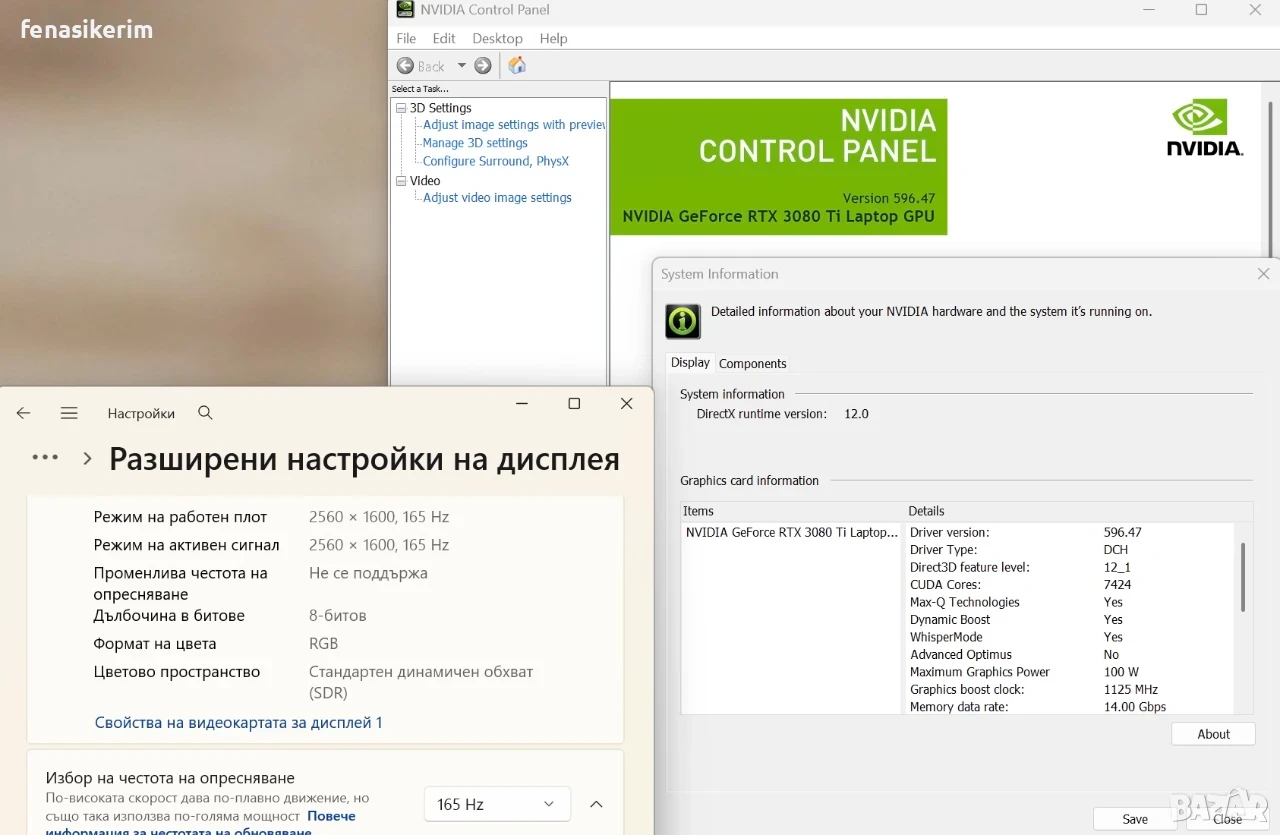Open 'Adjust image settings with preview' task
Viewport: 1280px width, 835px height.
(514, 125)
